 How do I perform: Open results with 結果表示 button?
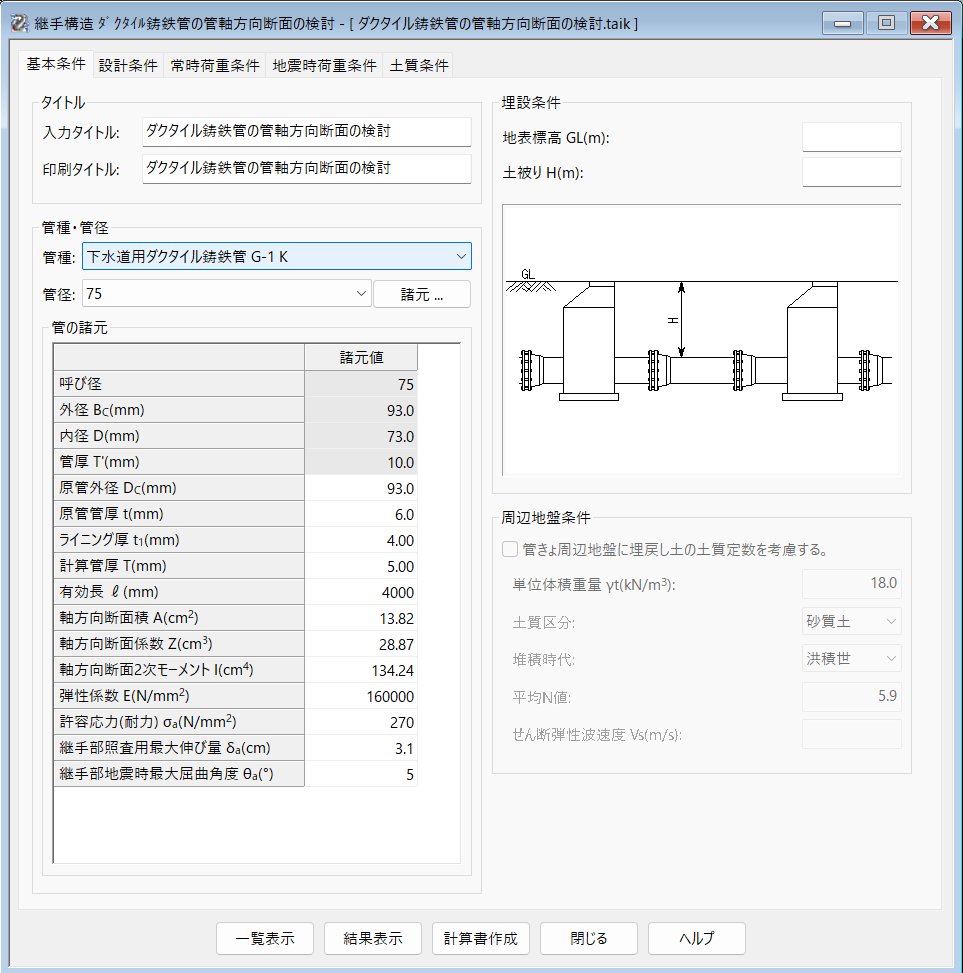pos(373,939)
